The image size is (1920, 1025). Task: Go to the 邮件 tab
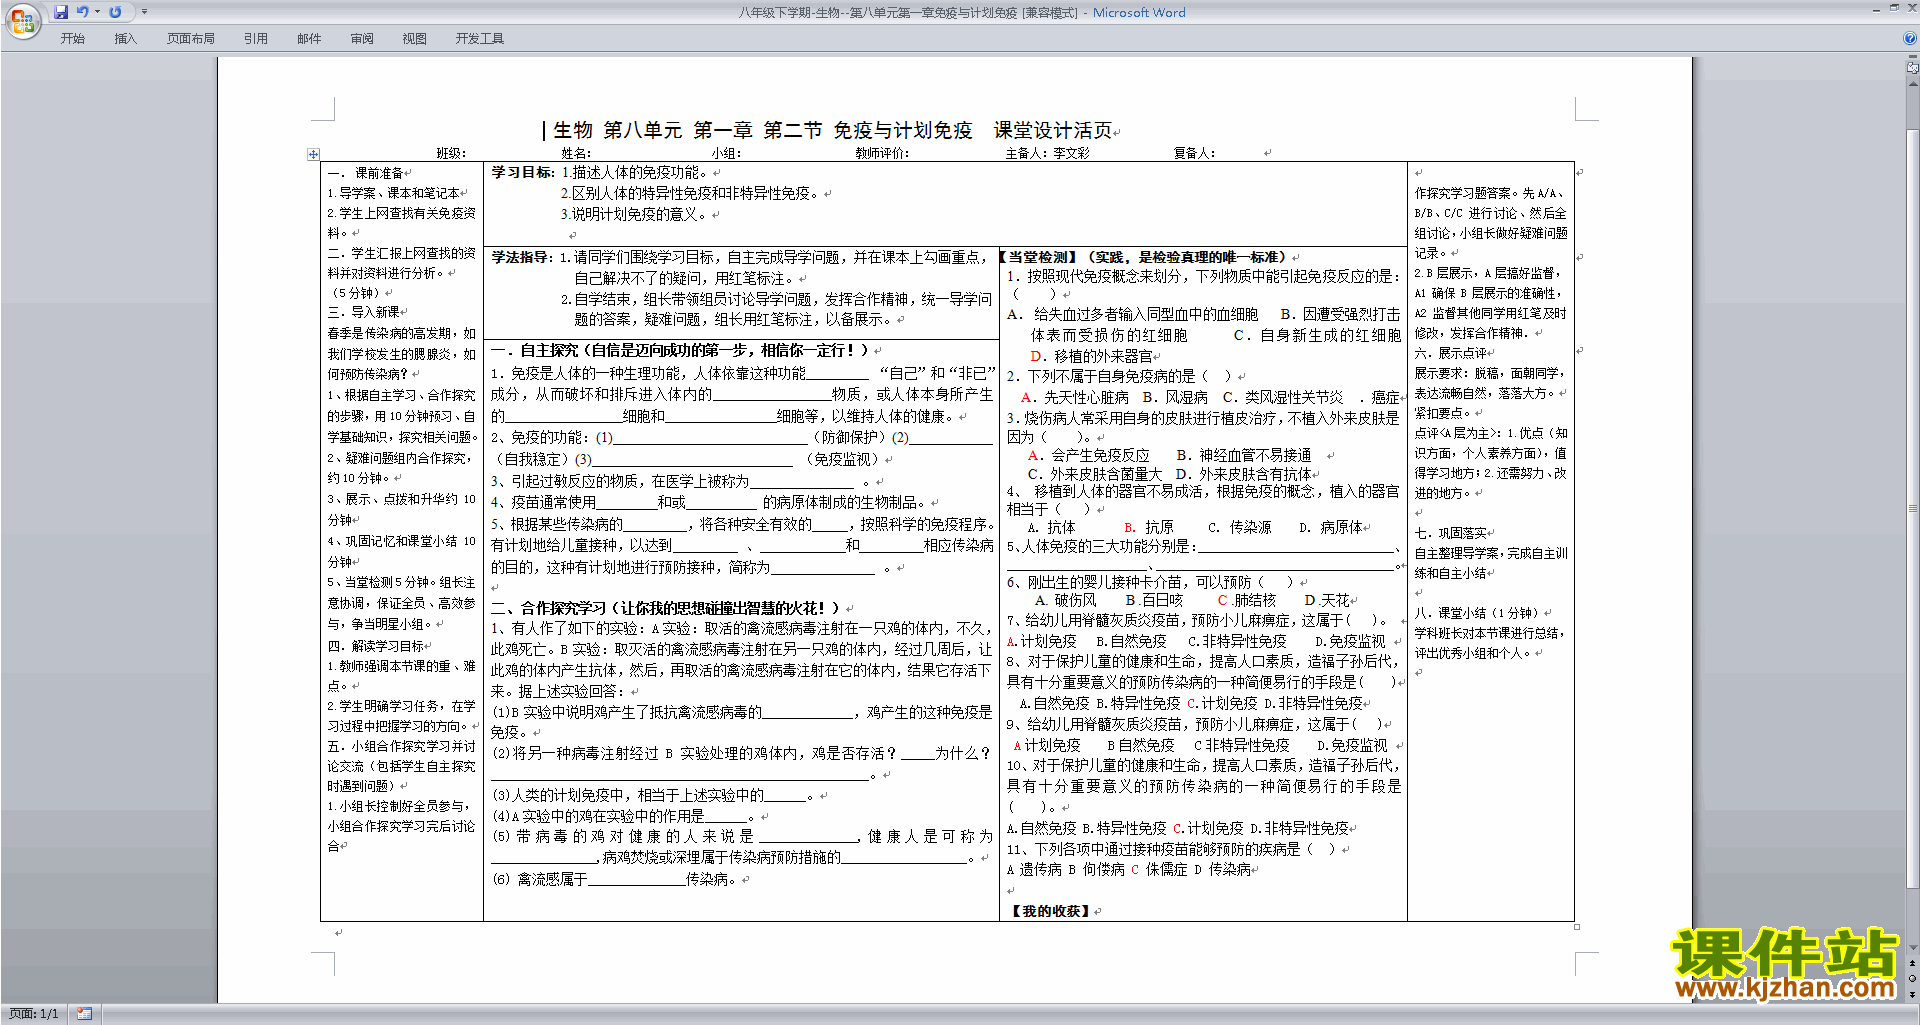tap(309, 39)
